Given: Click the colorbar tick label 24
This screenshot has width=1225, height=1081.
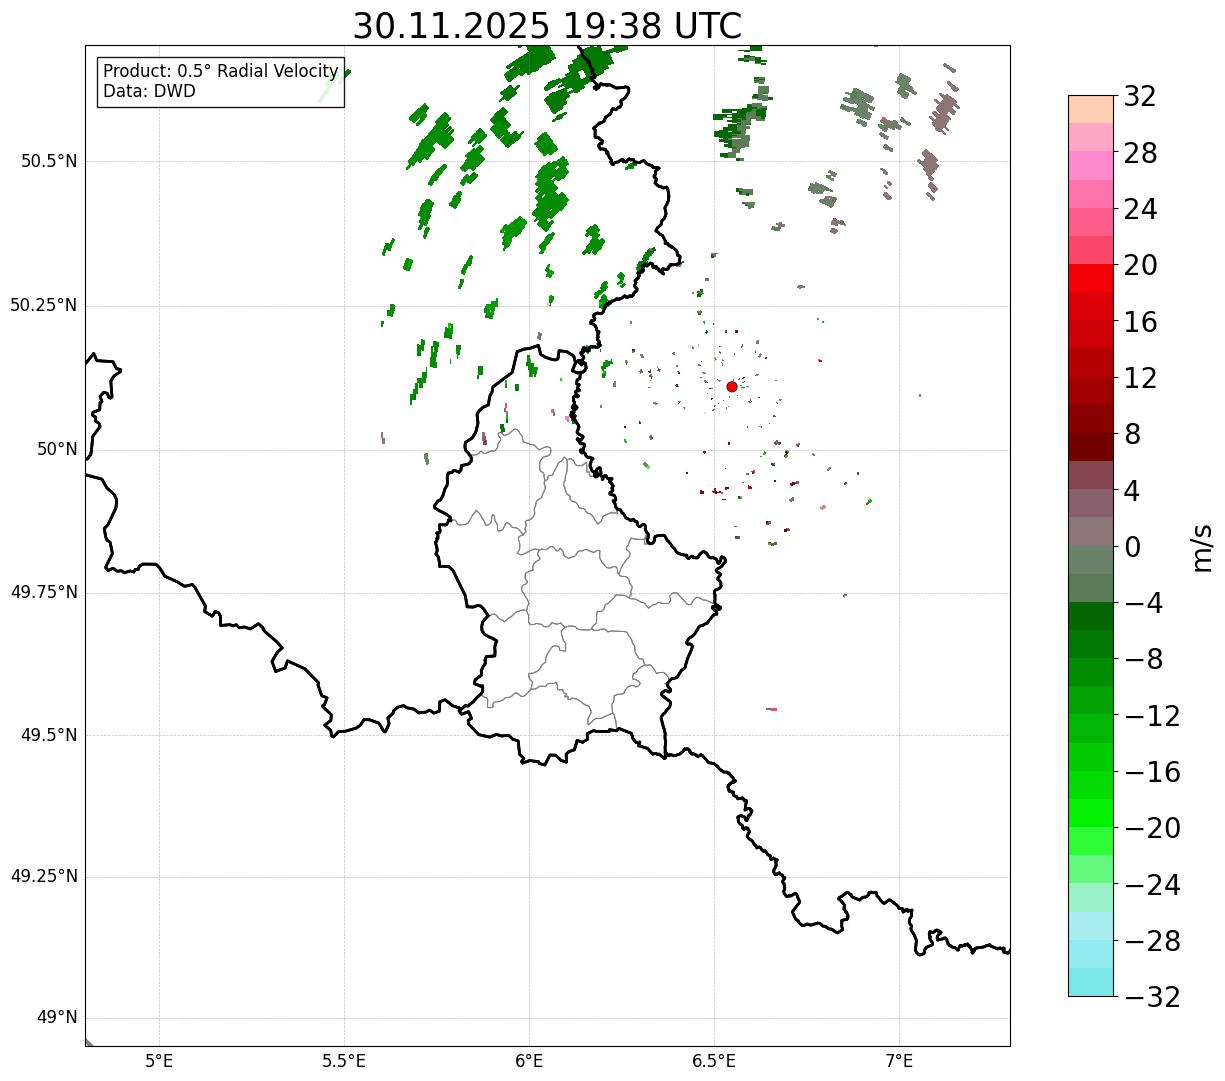Looking at the screenshot, I should pos(1140,210).
